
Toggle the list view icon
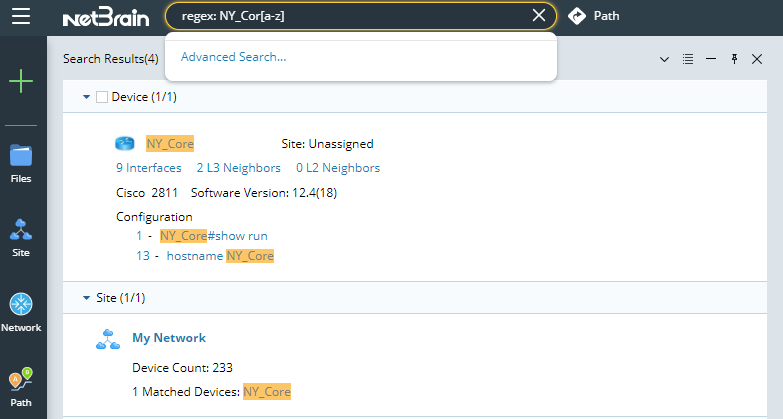pyautogui.click(x=688, y=59)
